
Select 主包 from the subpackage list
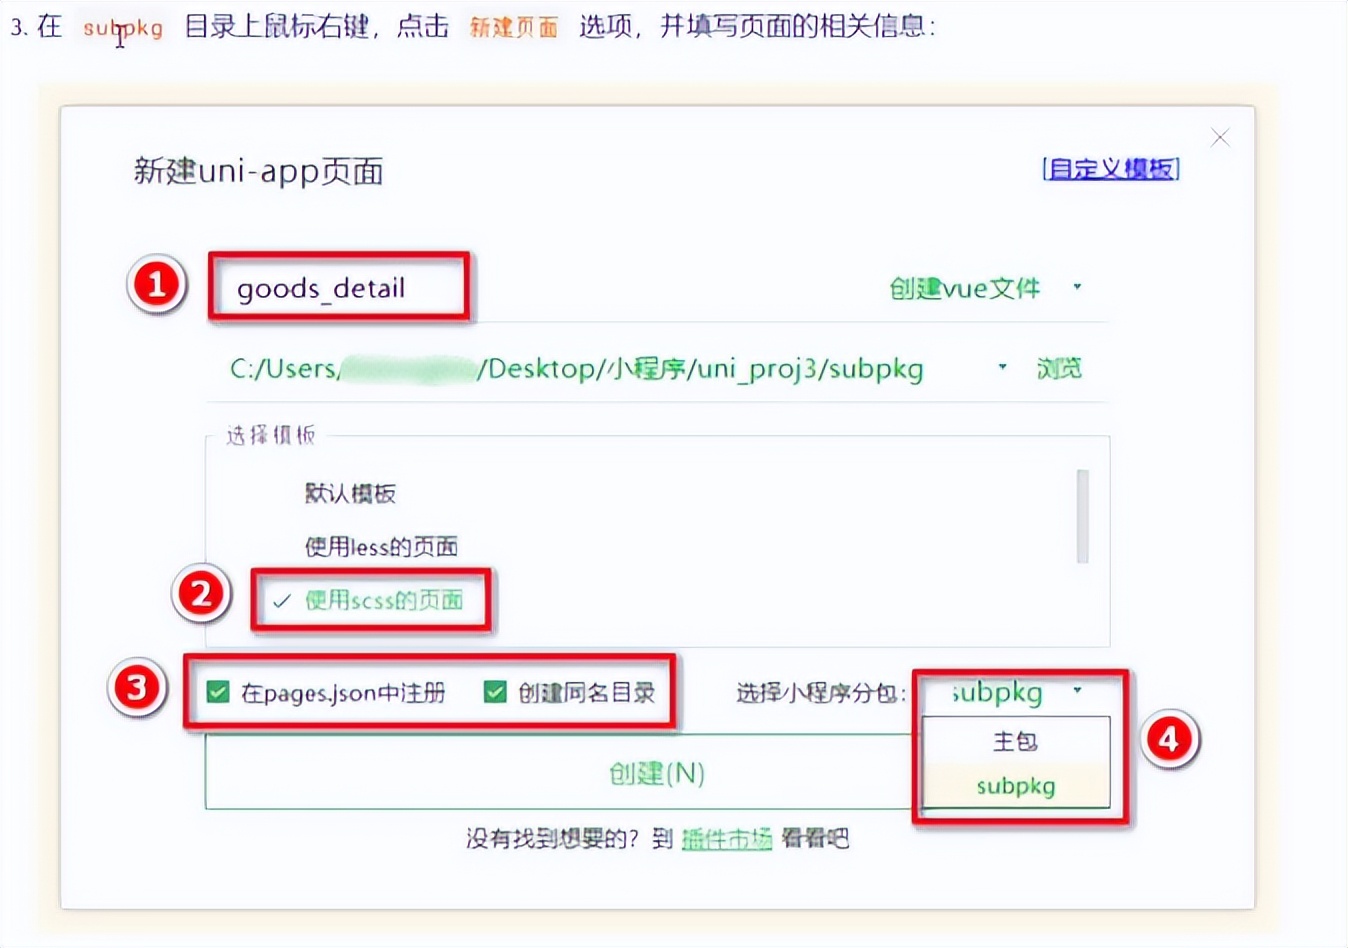1017,741
